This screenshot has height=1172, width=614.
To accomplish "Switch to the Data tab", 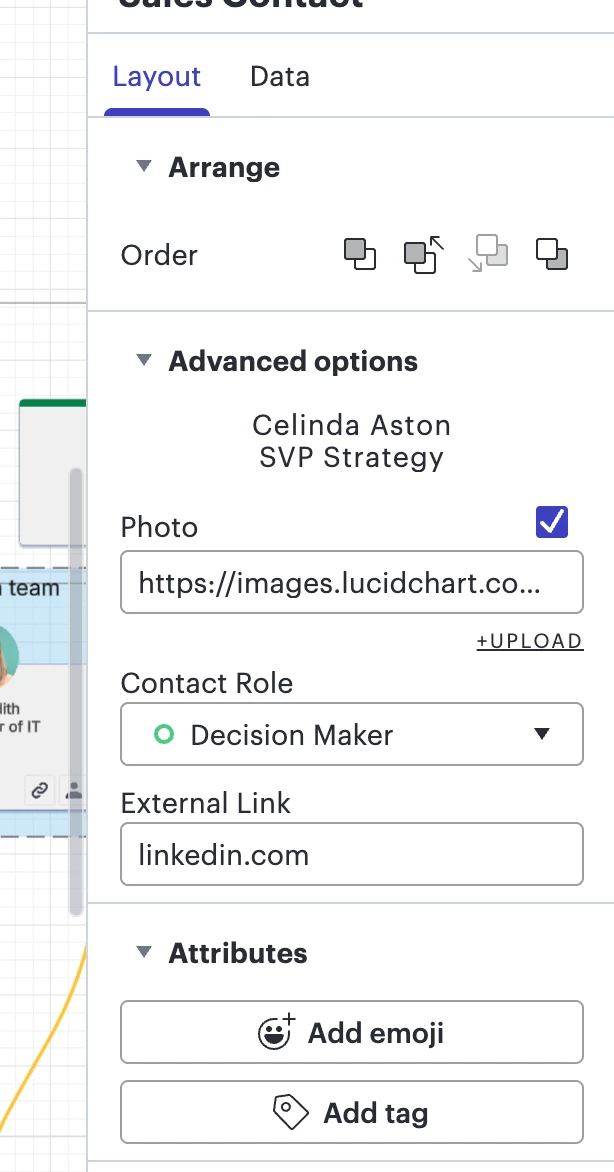I will (x=280, y=77).
